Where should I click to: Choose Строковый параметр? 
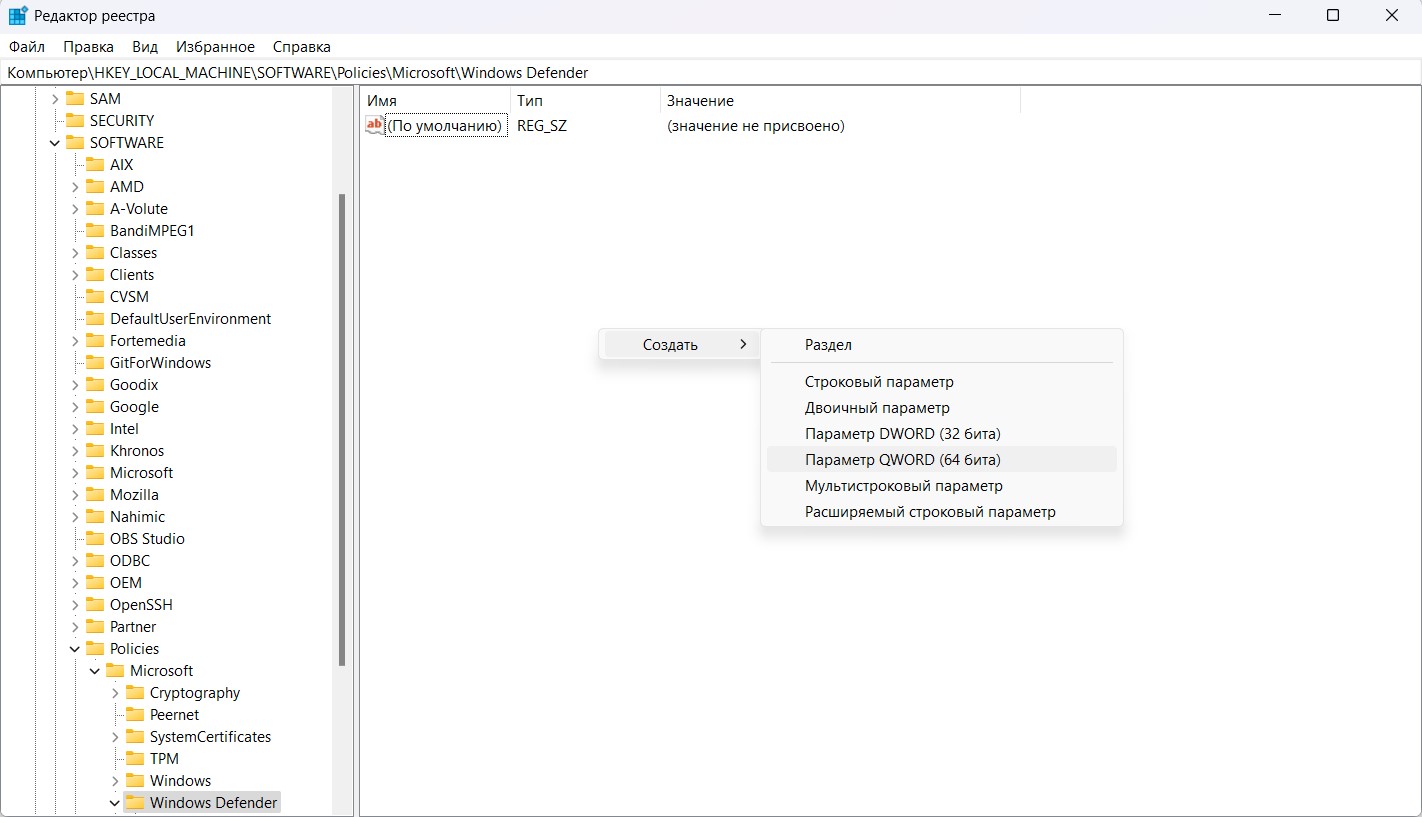941,381
